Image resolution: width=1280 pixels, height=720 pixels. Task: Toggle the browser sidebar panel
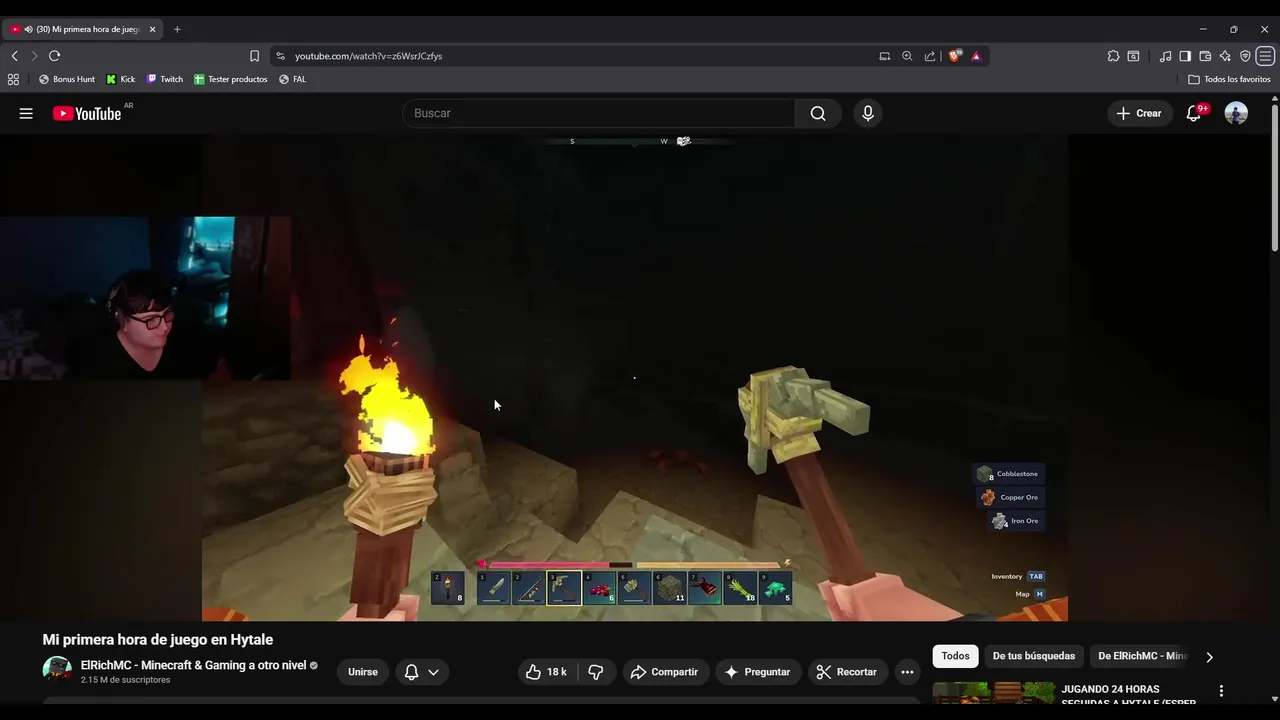tap(1185, 56)
